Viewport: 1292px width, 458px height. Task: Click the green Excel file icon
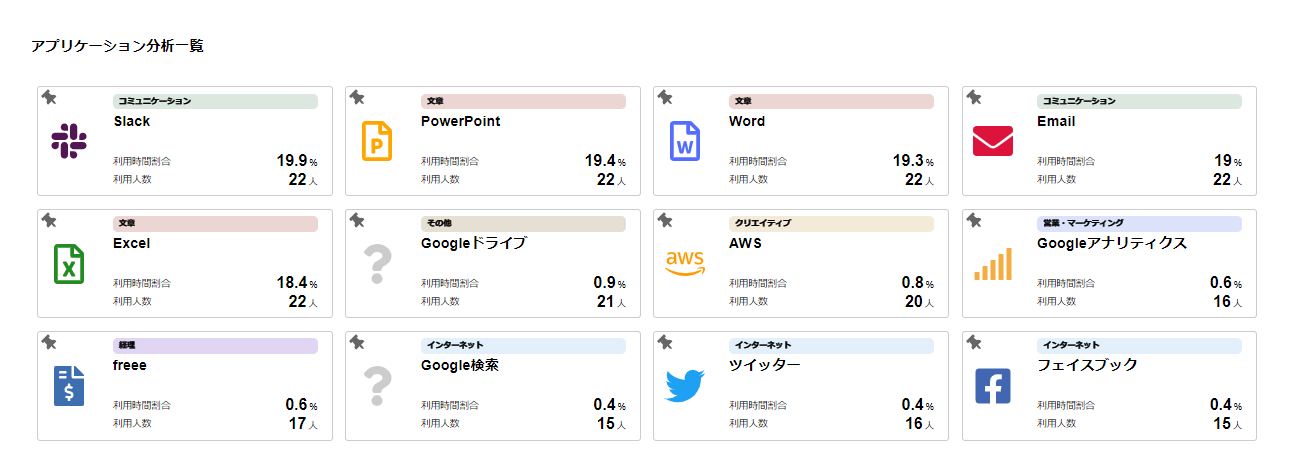click(x=69, y=264)
